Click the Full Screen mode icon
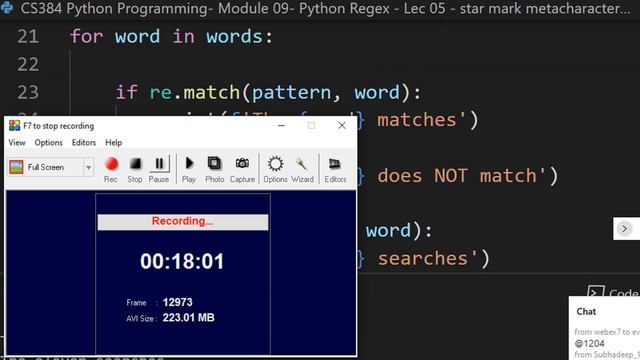The height and width of the screenshot is (360, 640). [x=16, y=167]
